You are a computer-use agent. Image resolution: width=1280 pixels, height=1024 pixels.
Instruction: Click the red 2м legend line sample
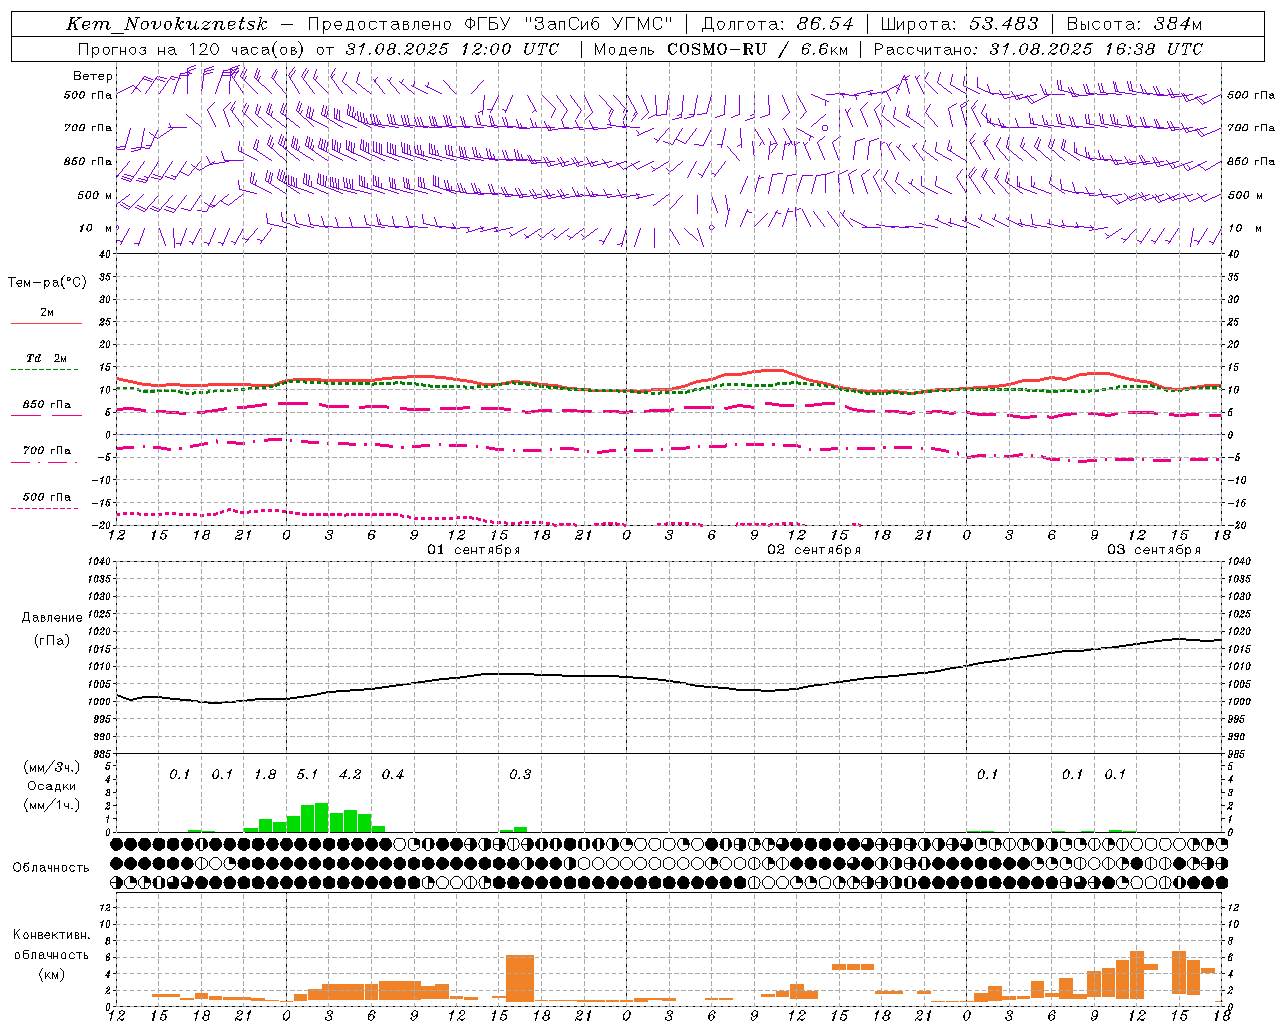click(46, 323)
